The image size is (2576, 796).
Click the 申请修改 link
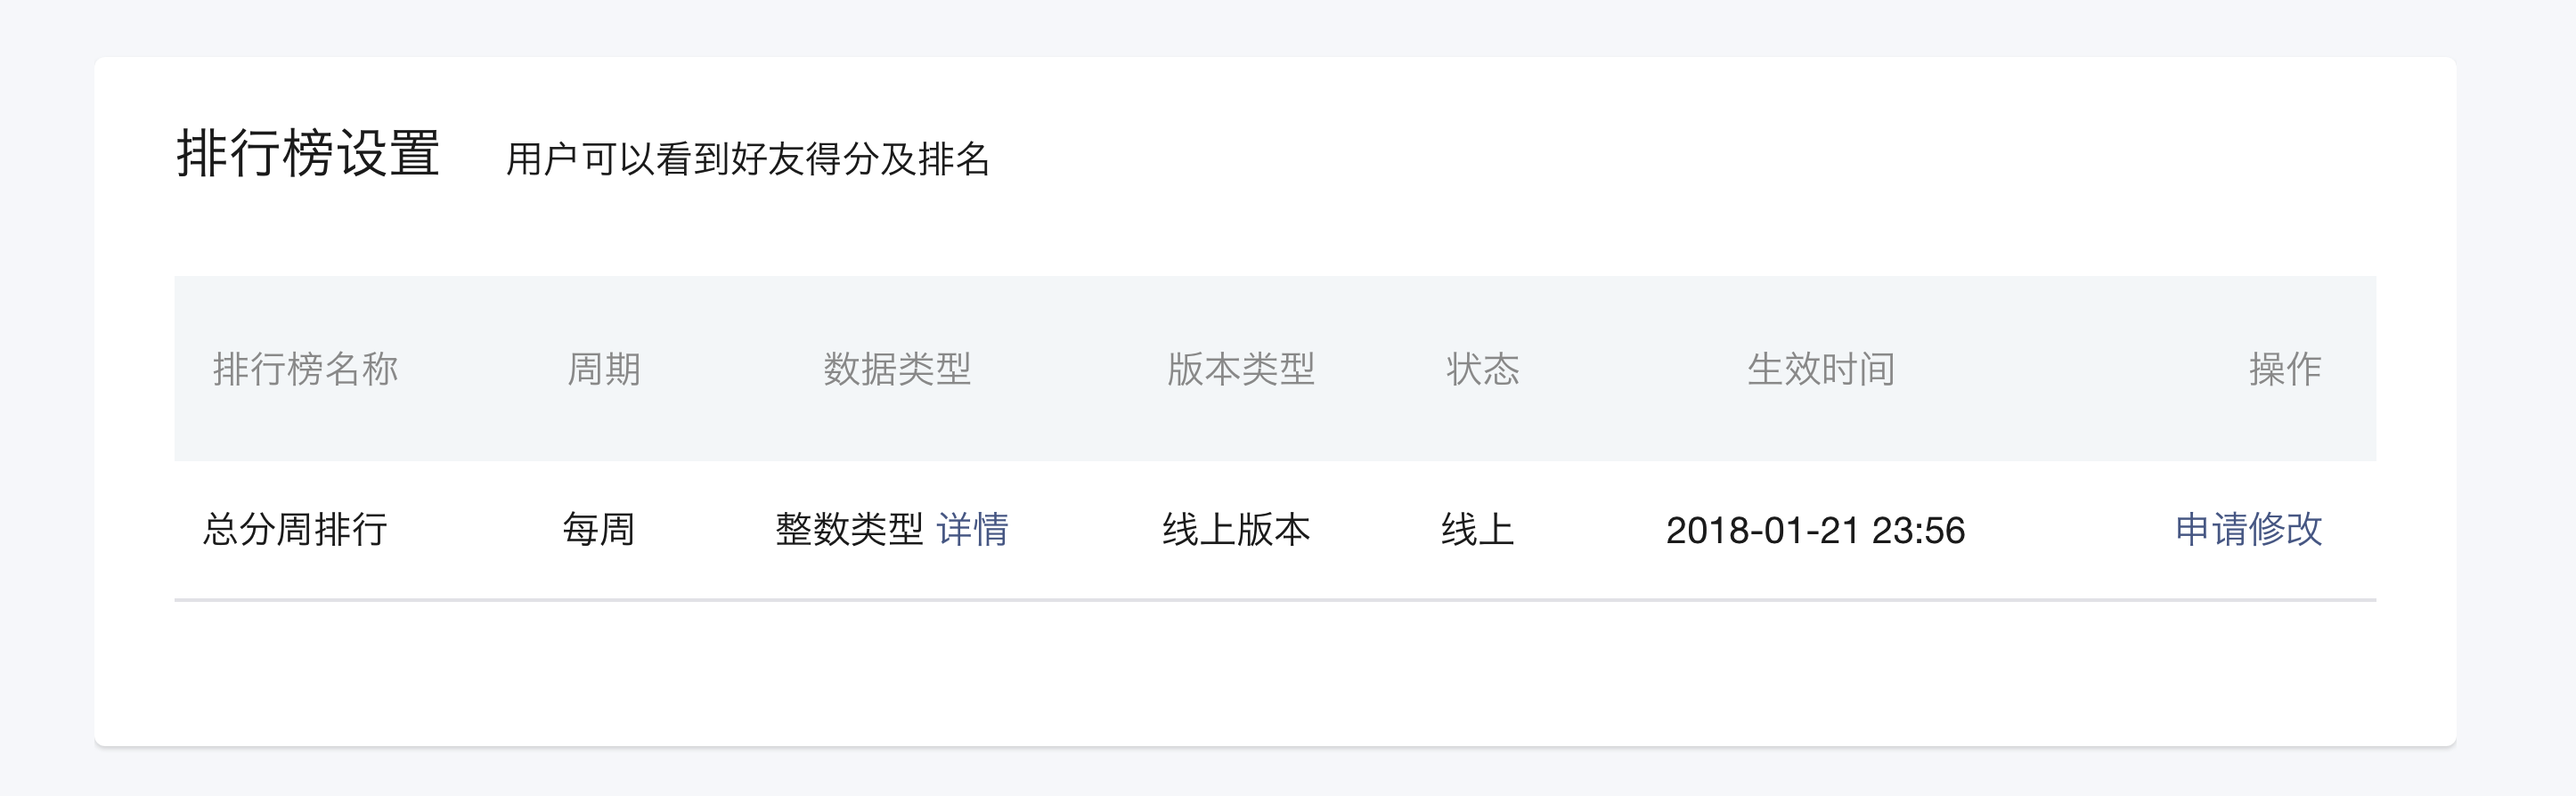(2248, 529)
